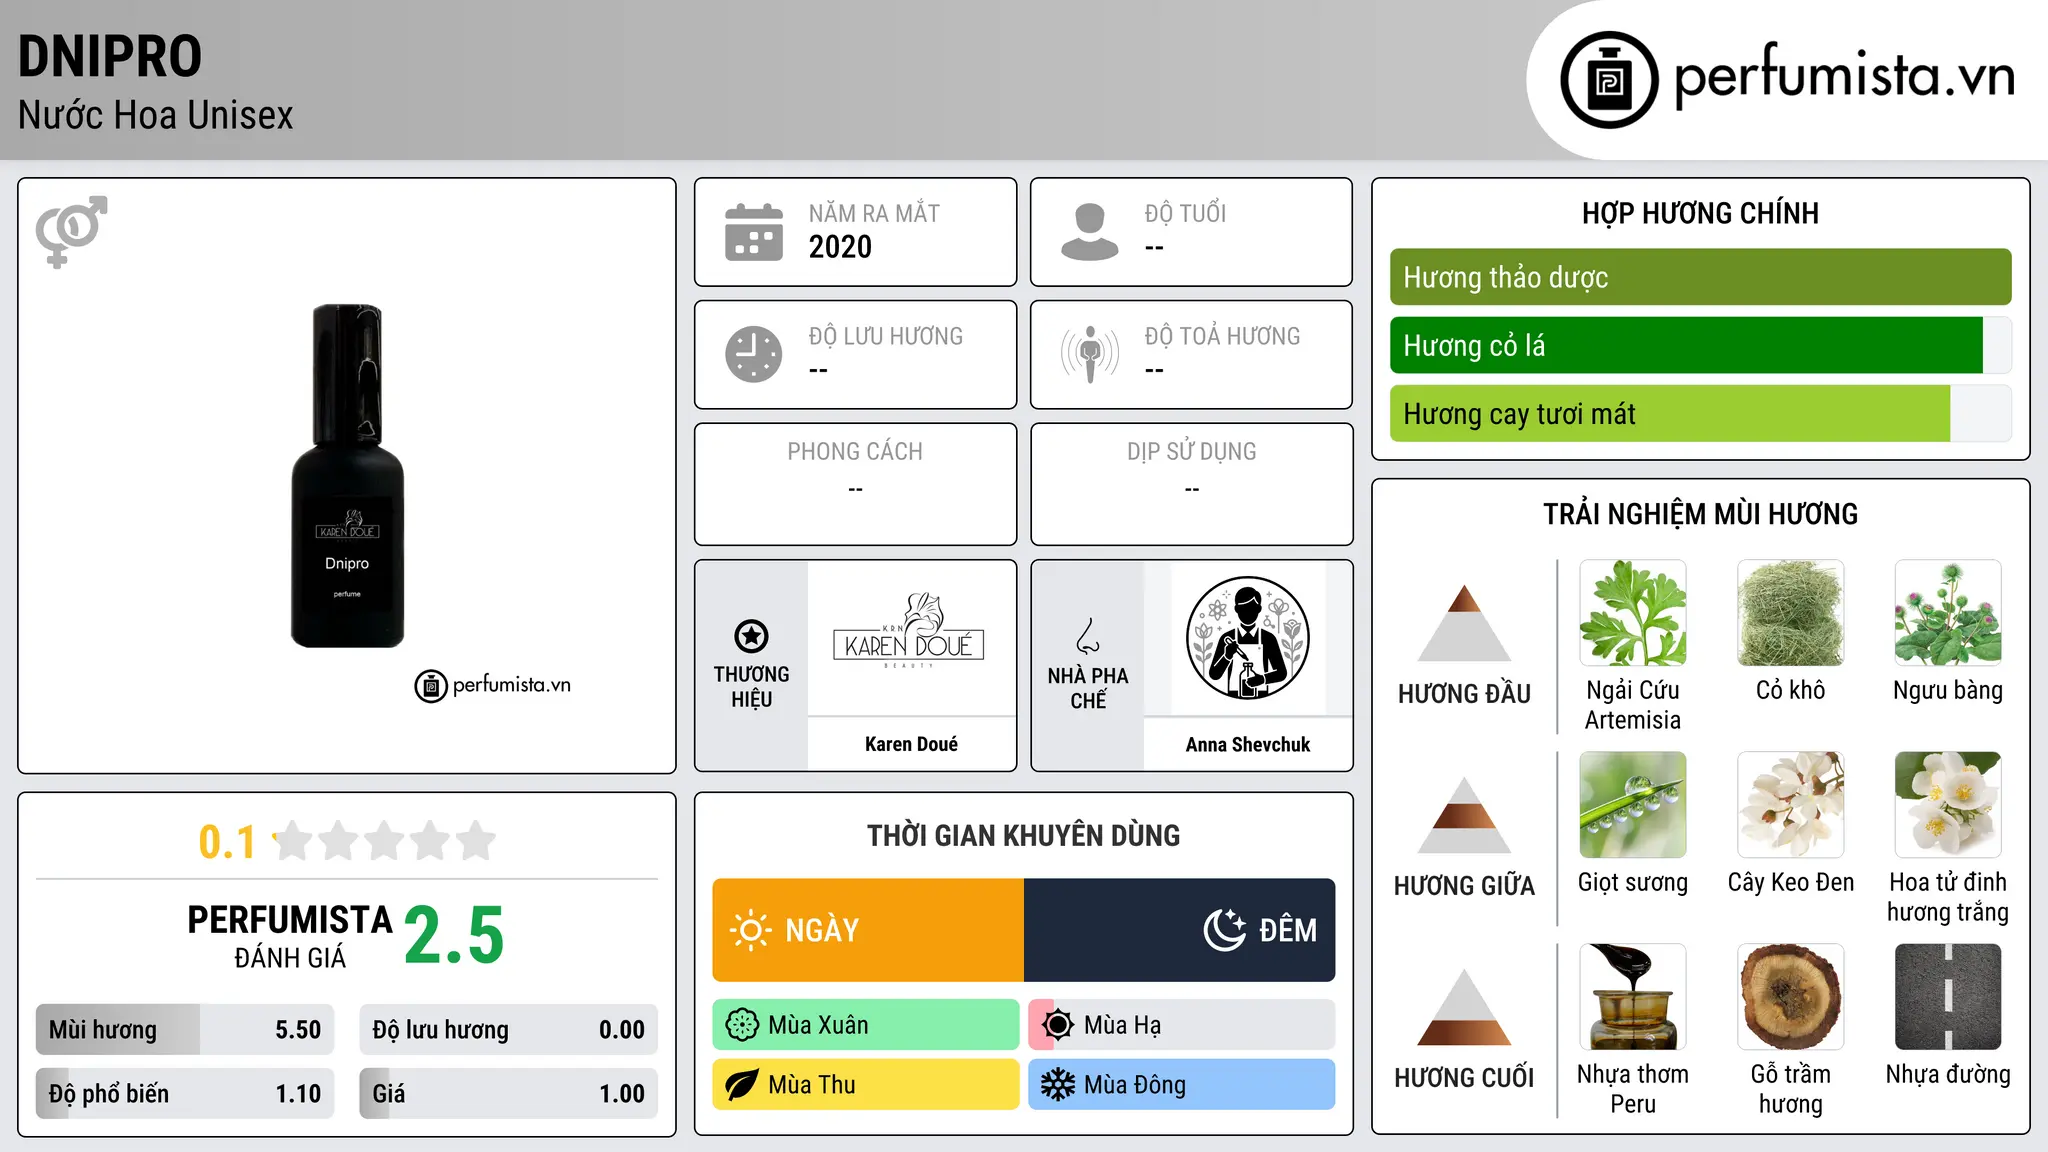
Task: Choose the Mùa Xuân season tile
Action: pyautogui.click(x=866, y=1025)
